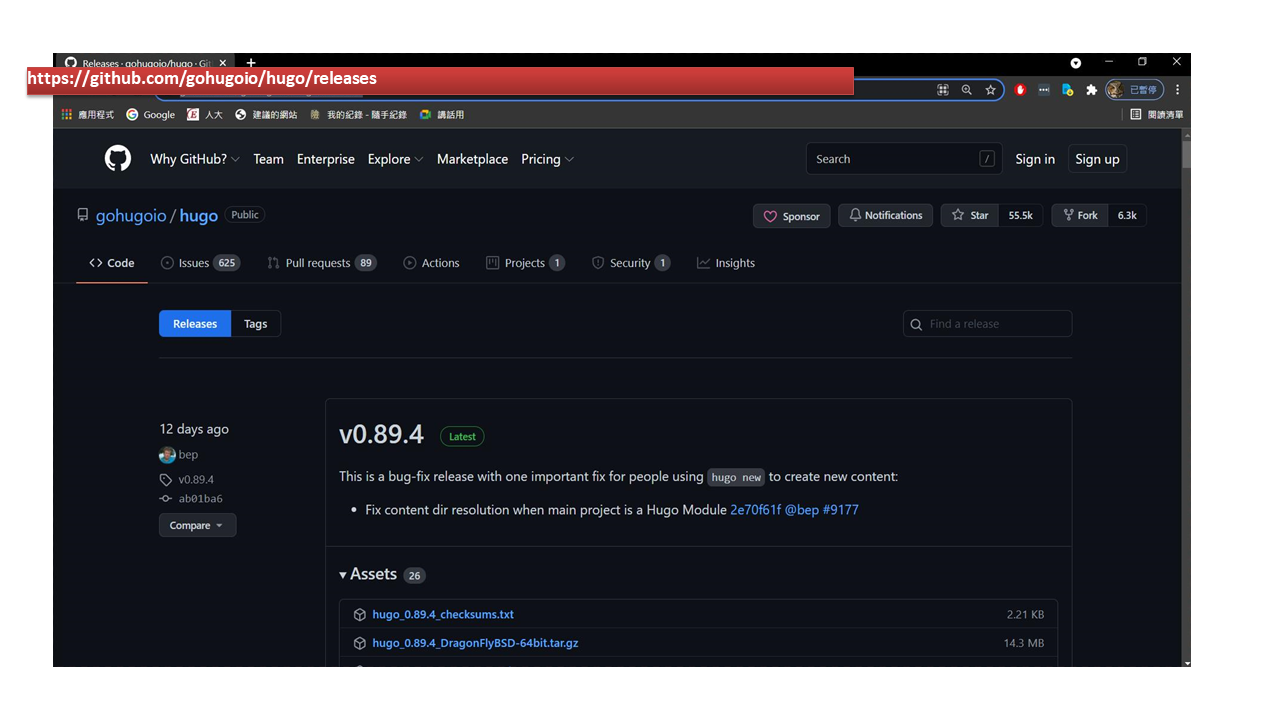
Task: Open the hugo repository link
Action: [x=199, y=216]
